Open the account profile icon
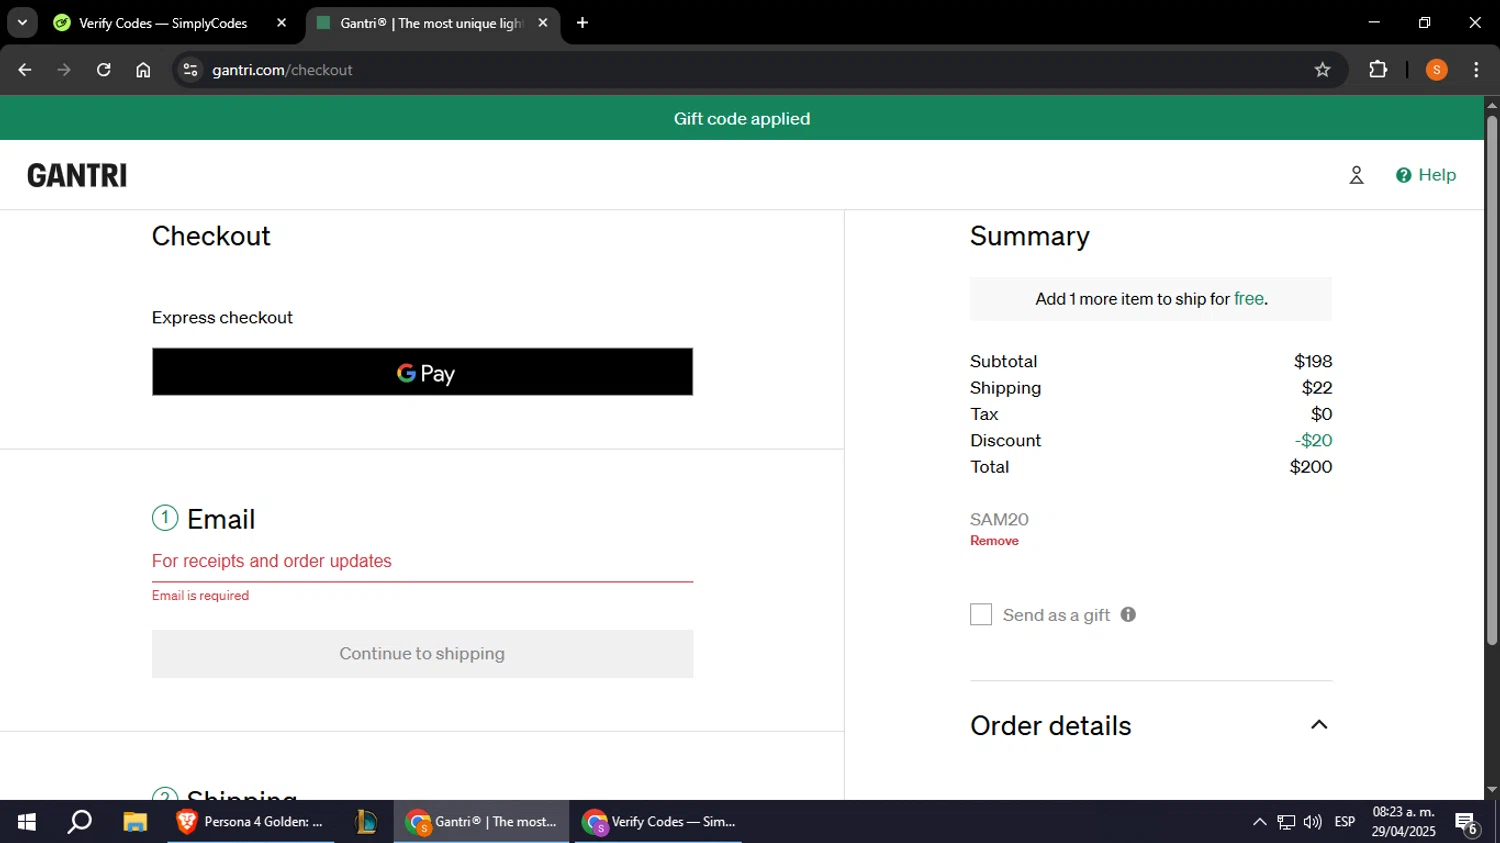 click(x=1356, y=175)
